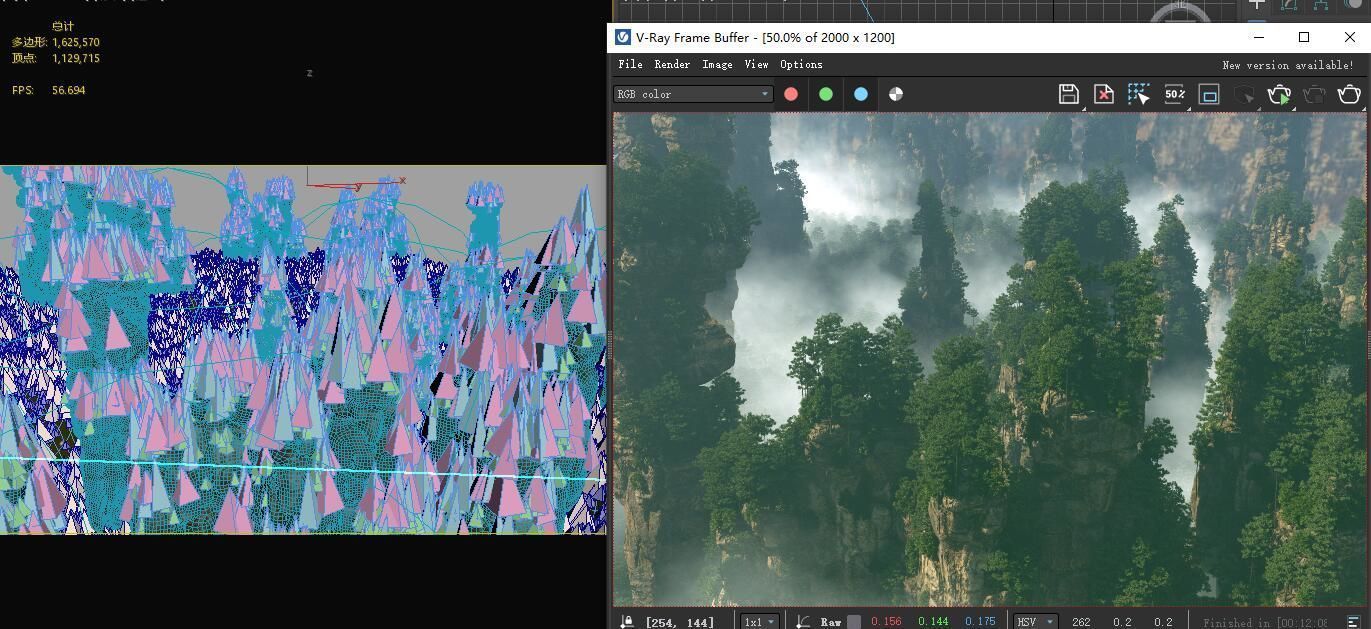Click the curve icon next to Raw

tap(803, 622)
